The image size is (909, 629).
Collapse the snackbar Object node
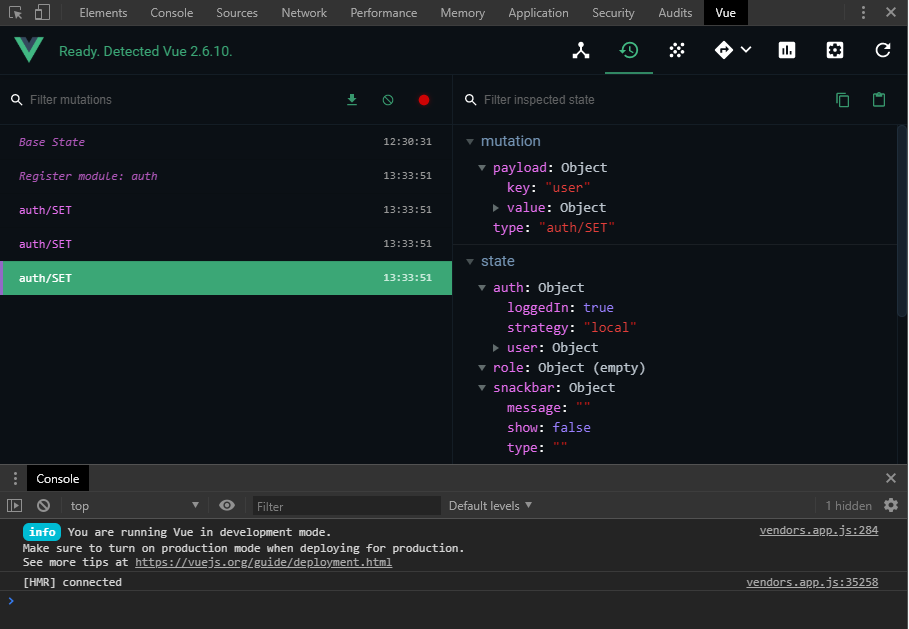click(x=482, y=388)
